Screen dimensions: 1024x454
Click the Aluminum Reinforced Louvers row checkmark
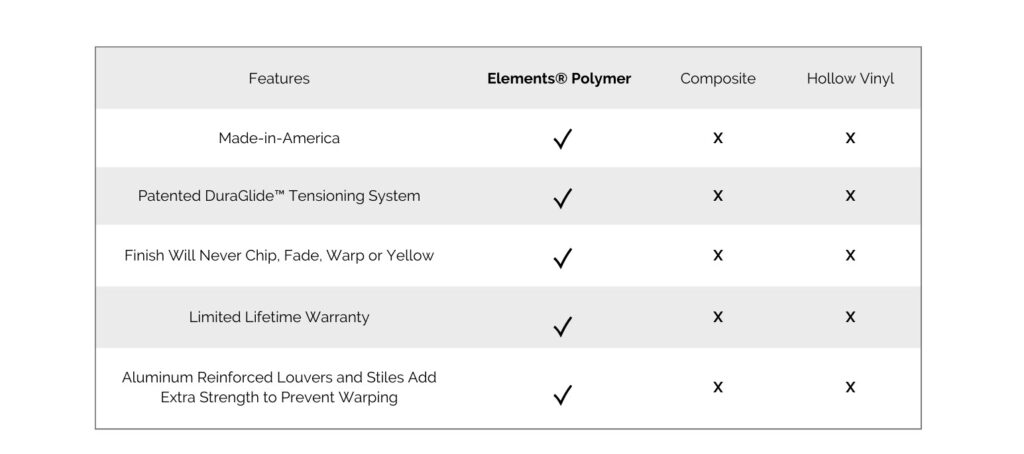click(562, 395)
